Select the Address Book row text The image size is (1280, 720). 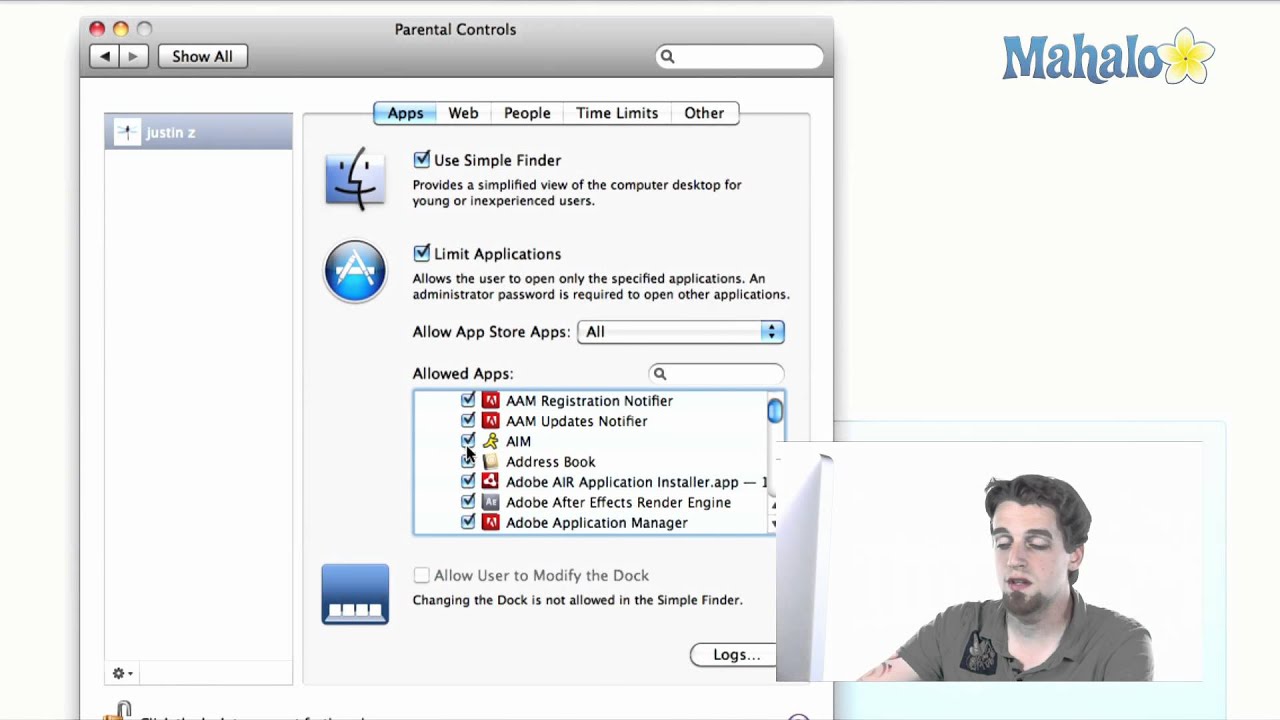[550, 462]
